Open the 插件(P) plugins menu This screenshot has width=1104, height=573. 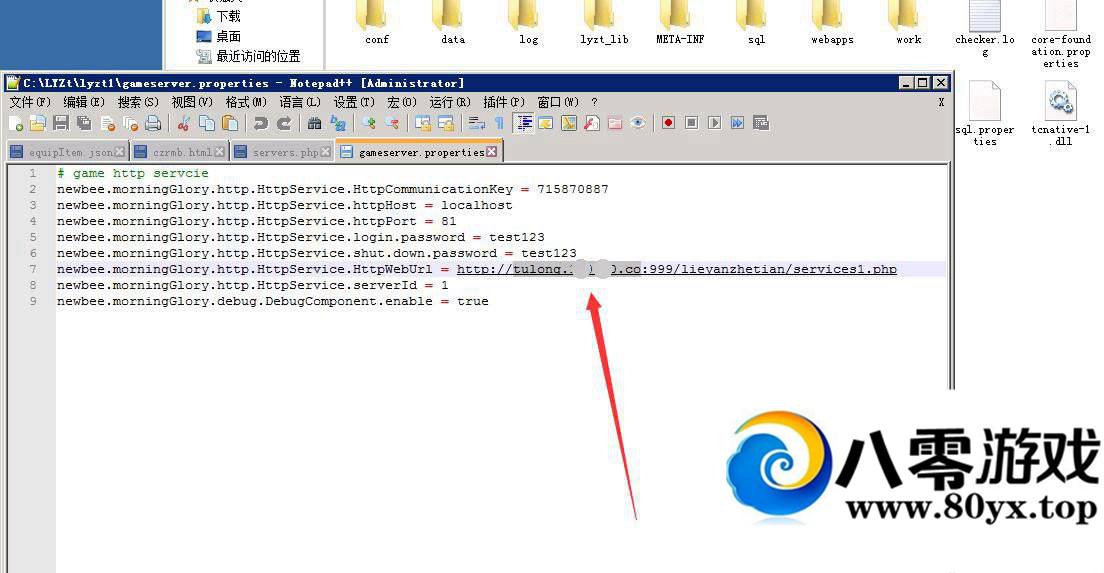[x=503, y=102]
